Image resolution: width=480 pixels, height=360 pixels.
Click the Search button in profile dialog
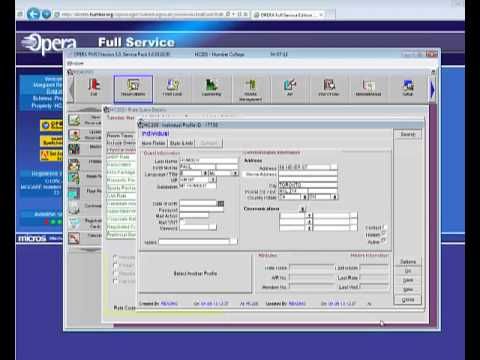408,134
